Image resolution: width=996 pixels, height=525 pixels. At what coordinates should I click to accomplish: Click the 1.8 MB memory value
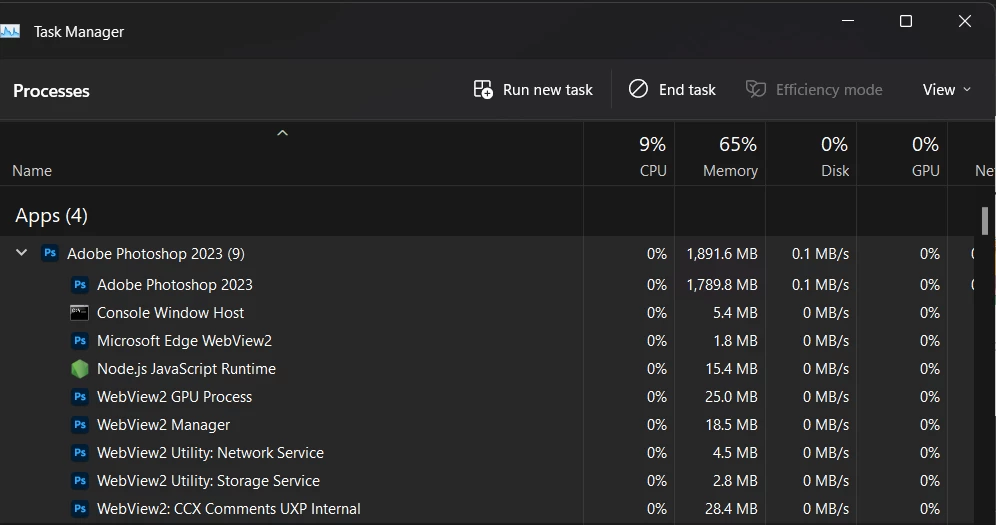[735, 341]
